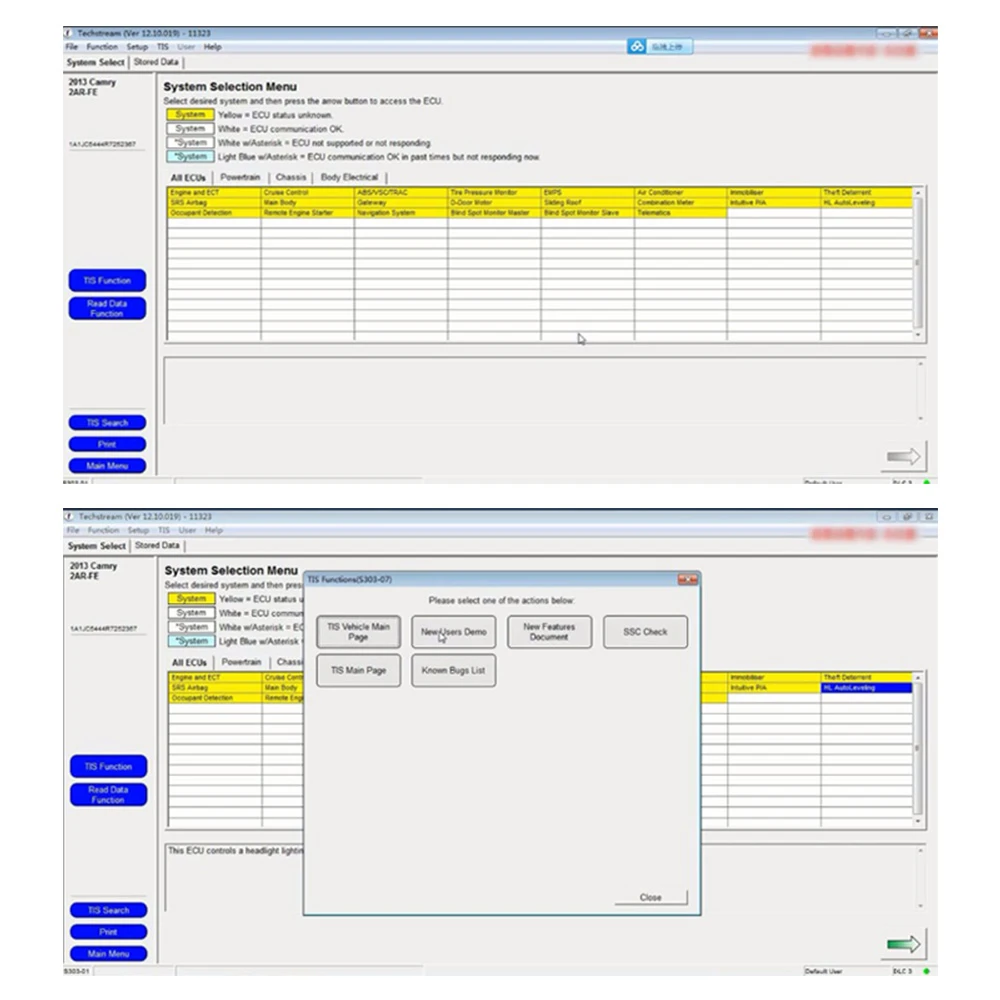Image resolution: width=1000 pixels, height=1000 pixels.
Task: Select System Select tab in upper screenshot
Action: [96, 62]
